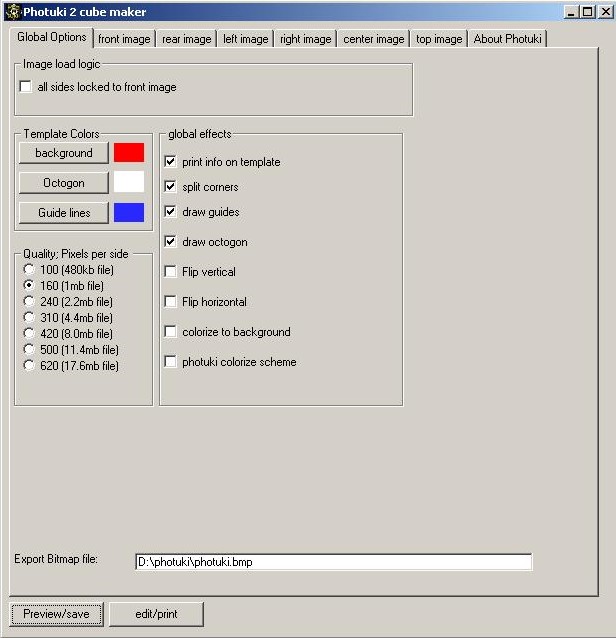Click the Guide lines color button
The height and width of the screenshot is (638, 616).
[64, 213]
